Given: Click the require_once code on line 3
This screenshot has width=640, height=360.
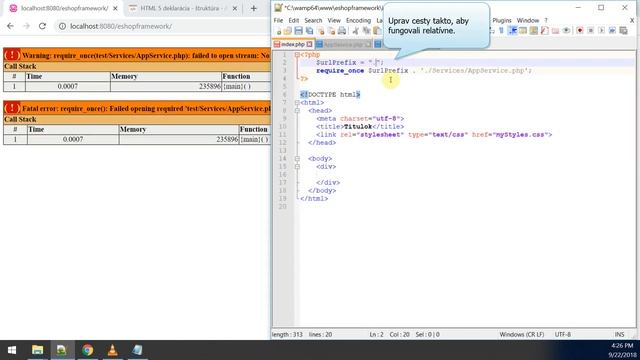Looking at the screenshot, I should pos(424,71).
